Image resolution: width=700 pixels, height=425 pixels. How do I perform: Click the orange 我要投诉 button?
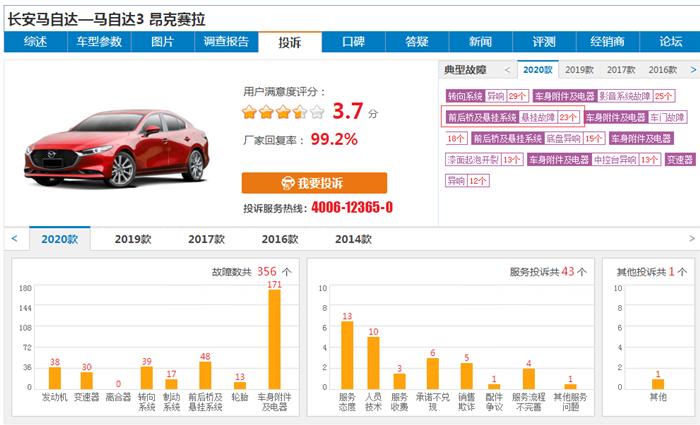[x=314, y=183]
